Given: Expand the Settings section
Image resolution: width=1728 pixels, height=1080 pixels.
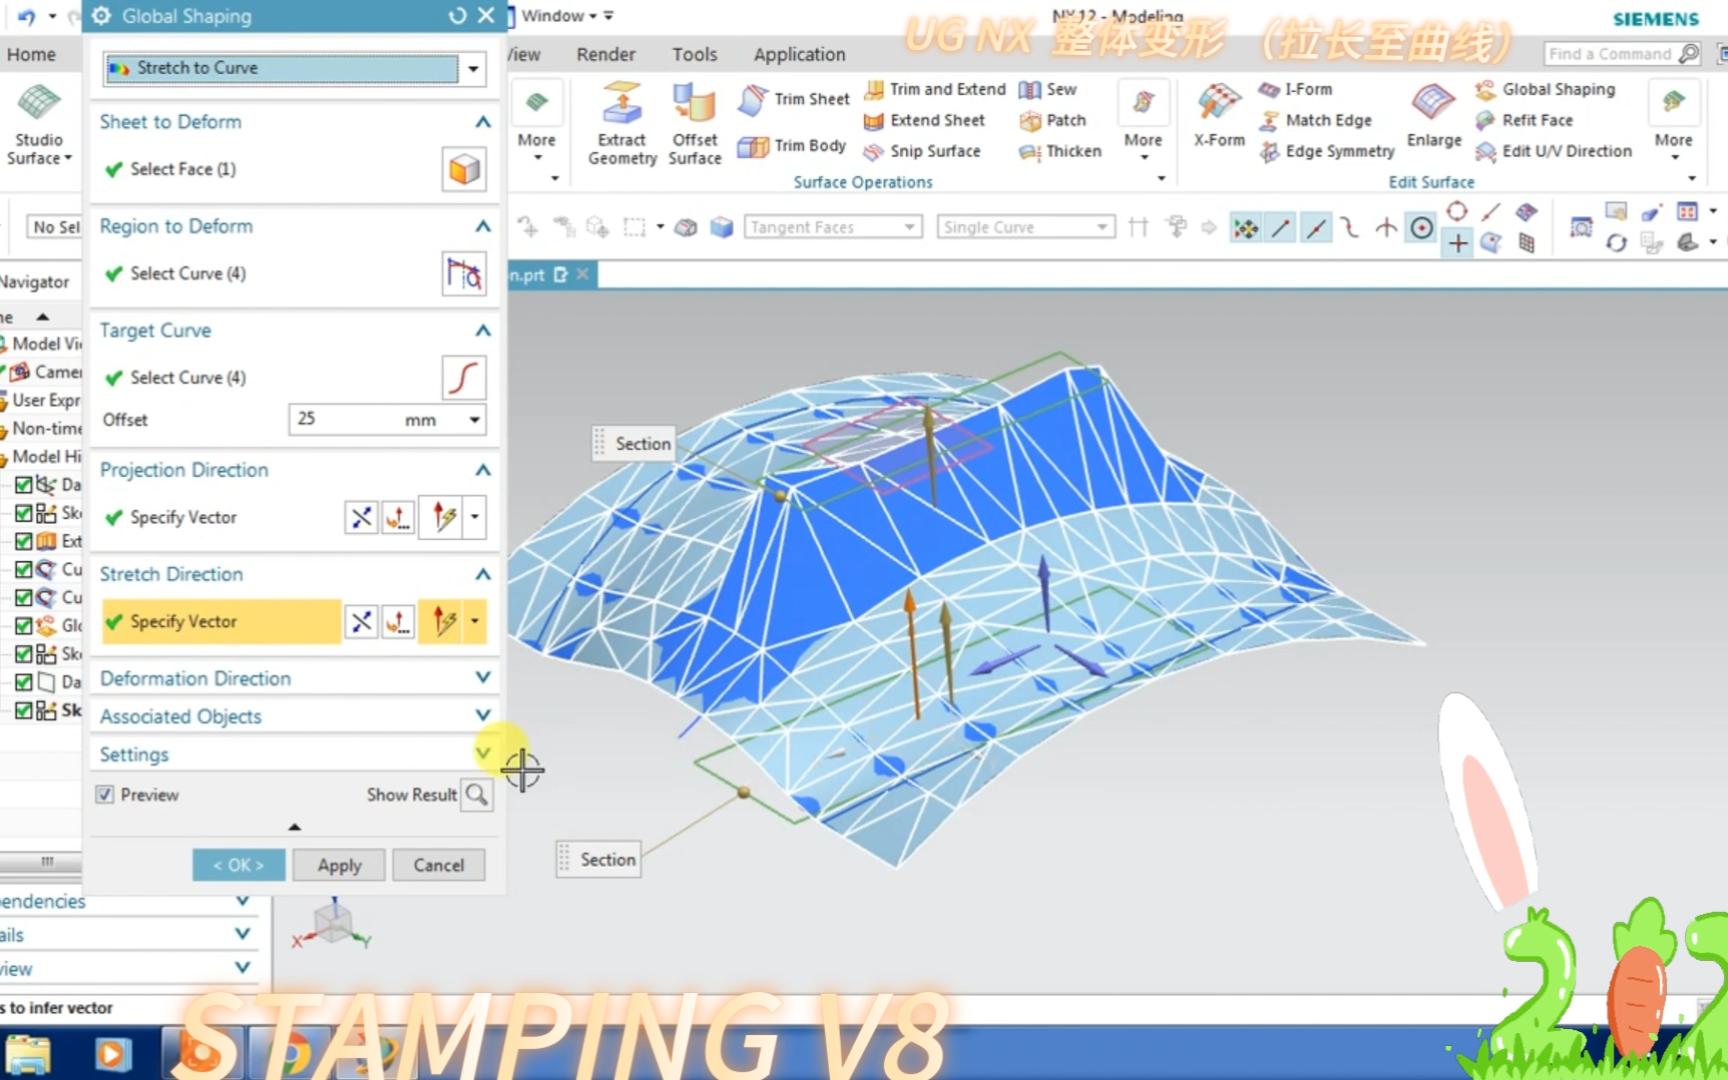Looking at the screenshot, I should [x=483, y=753].
